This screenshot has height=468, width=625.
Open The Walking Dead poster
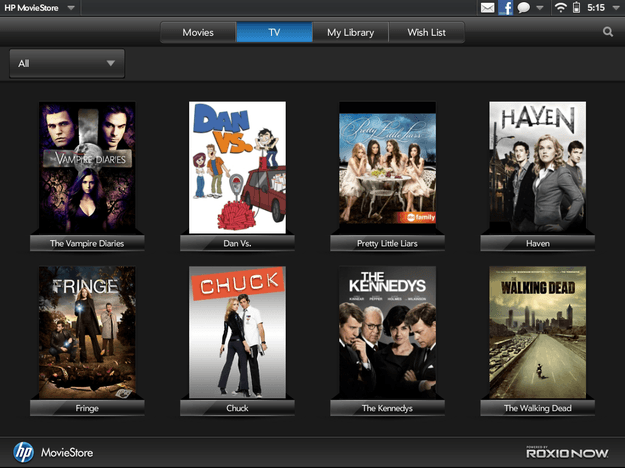538,332
